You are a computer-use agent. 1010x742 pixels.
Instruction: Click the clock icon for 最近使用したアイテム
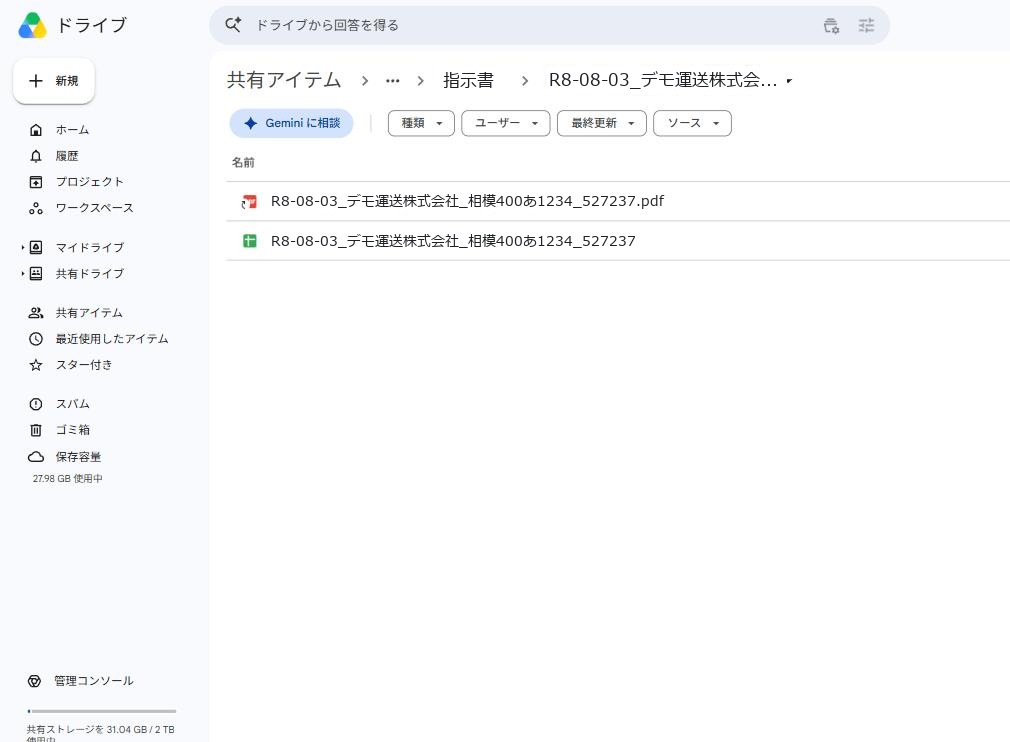pyautogui.click(x=36, y=339)
